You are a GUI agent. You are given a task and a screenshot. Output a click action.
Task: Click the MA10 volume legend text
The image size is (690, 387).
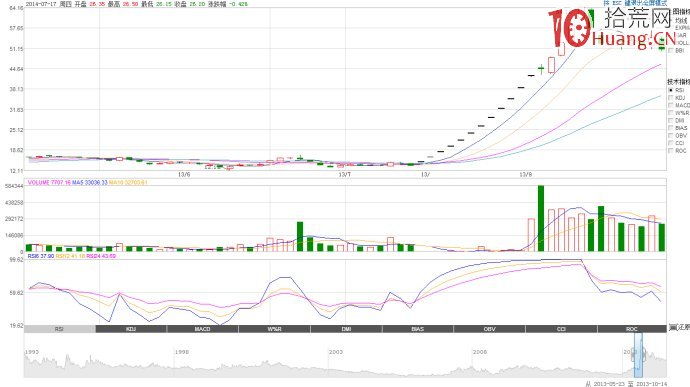tap(128, 182)
